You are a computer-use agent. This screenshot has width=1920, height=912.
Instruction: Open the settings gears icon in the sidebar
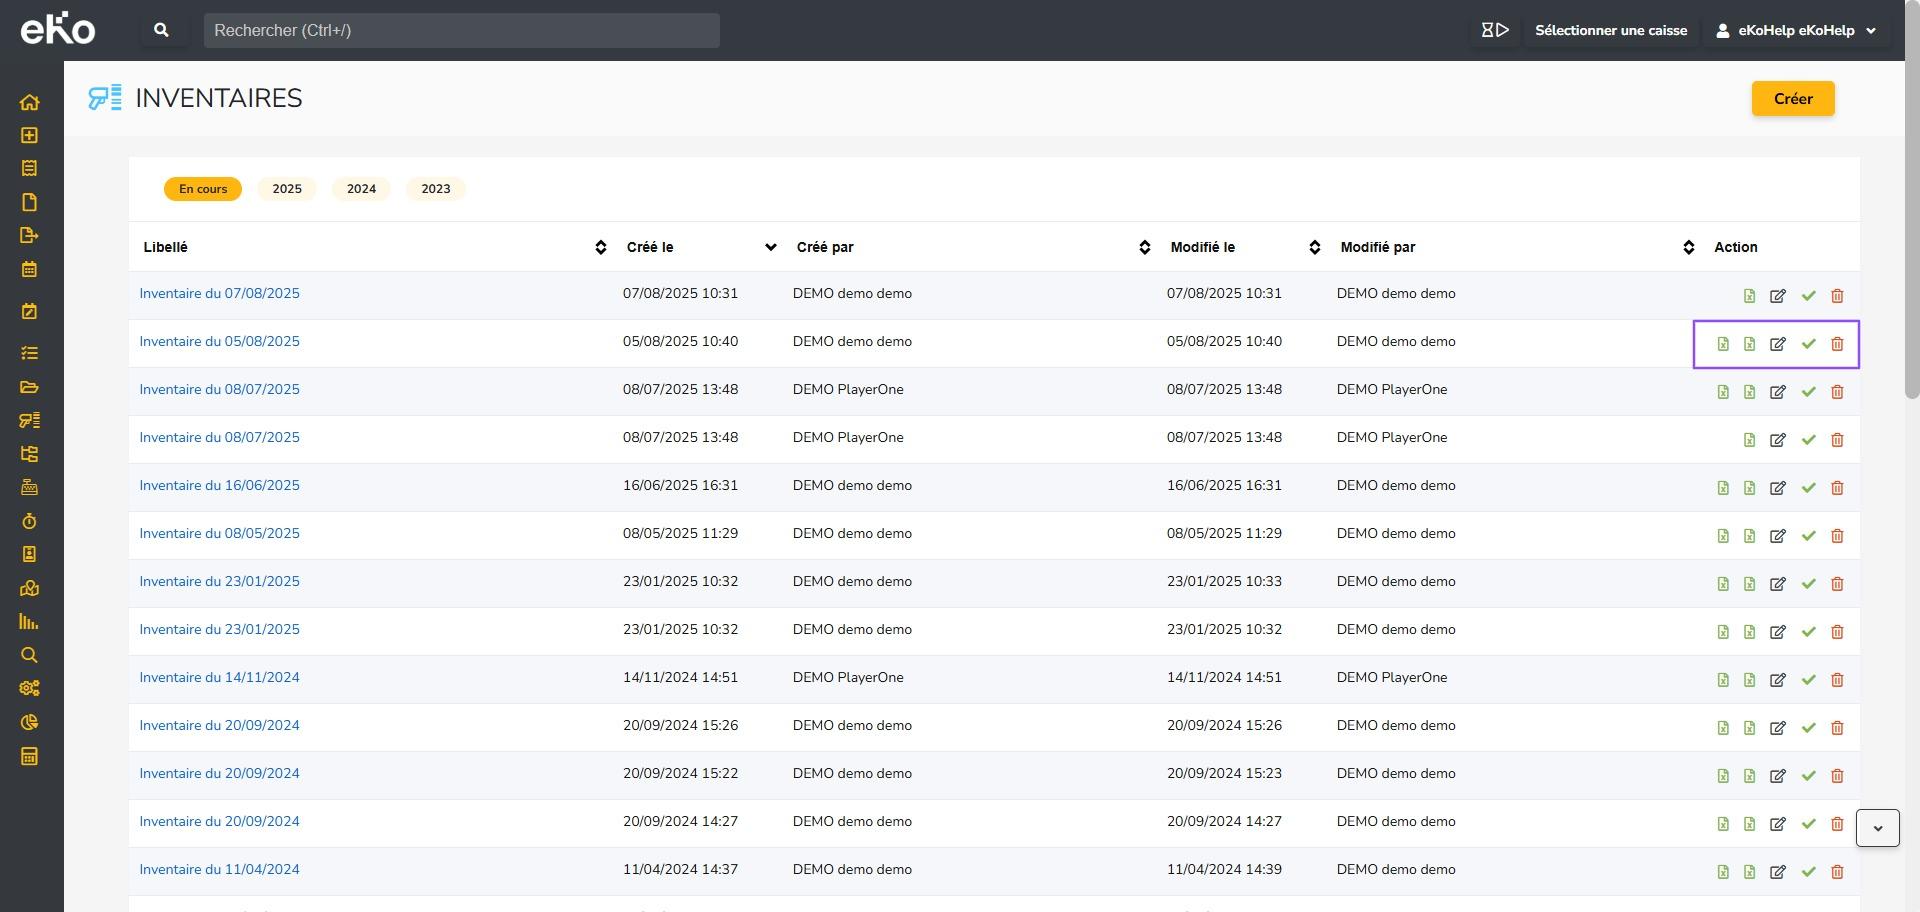(29, 688)
